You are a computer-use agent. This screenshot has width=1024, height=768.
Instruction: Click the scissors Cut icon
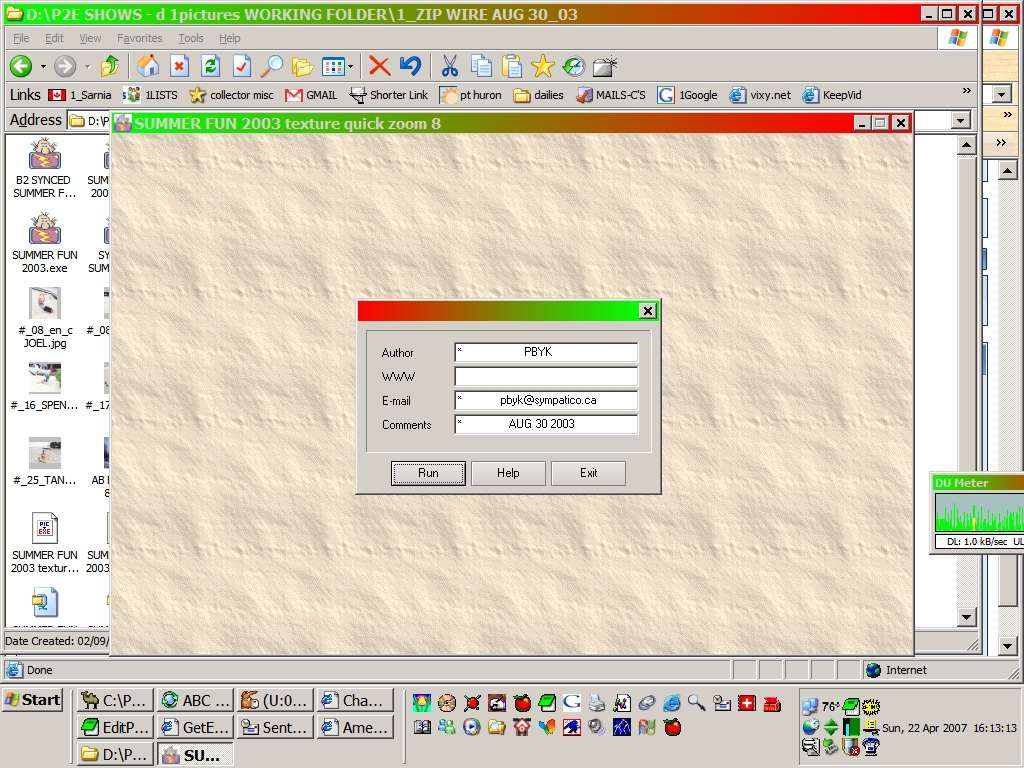pos(450,66)
